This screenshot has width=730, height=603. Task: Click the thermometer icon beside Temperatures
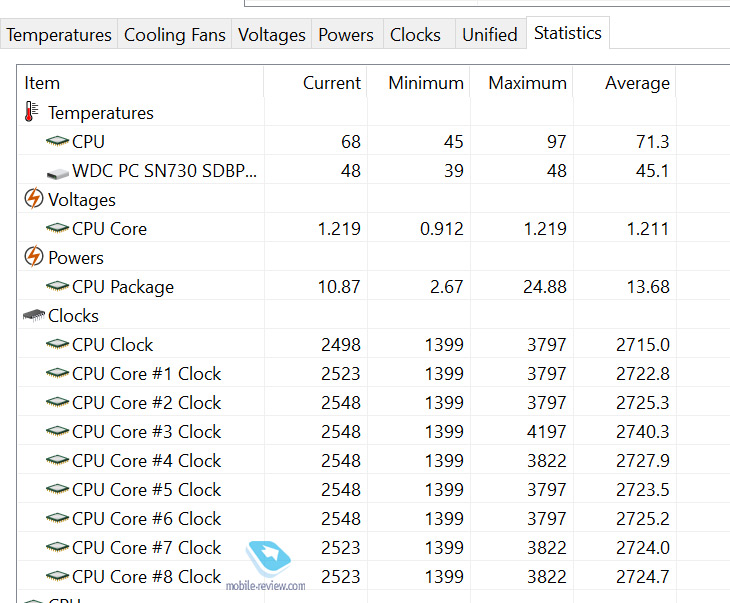pos(32,112)
